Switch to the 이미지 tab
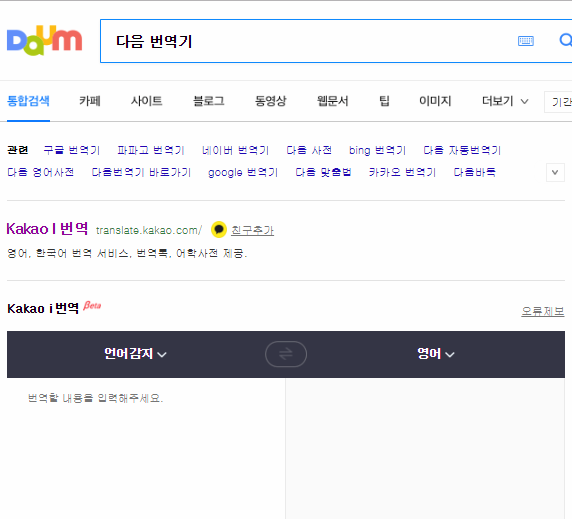This screenshot has height=519, width=572. click(435, 101)
